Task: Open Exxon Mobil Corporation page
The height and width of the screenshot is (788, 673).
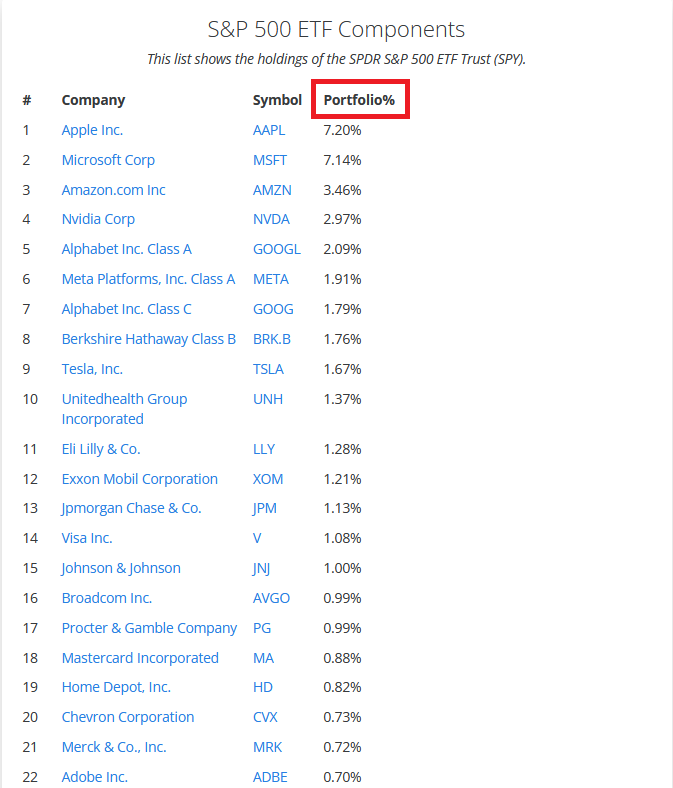Action: [x=140, y=479]
